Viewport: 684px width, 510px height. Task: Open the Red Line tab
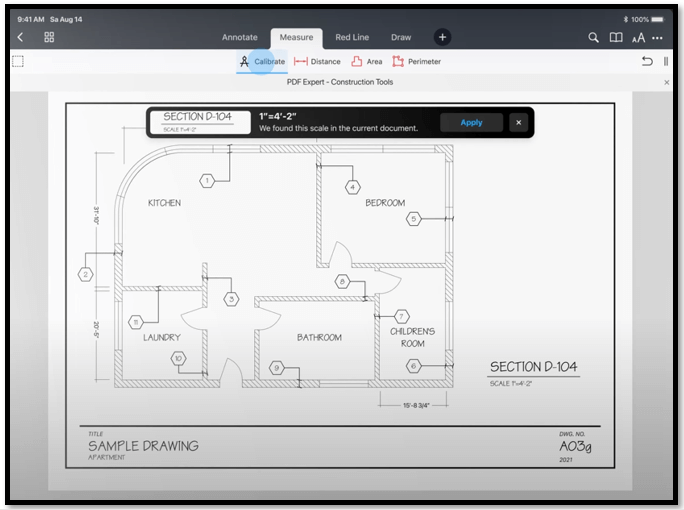[352, 38]
